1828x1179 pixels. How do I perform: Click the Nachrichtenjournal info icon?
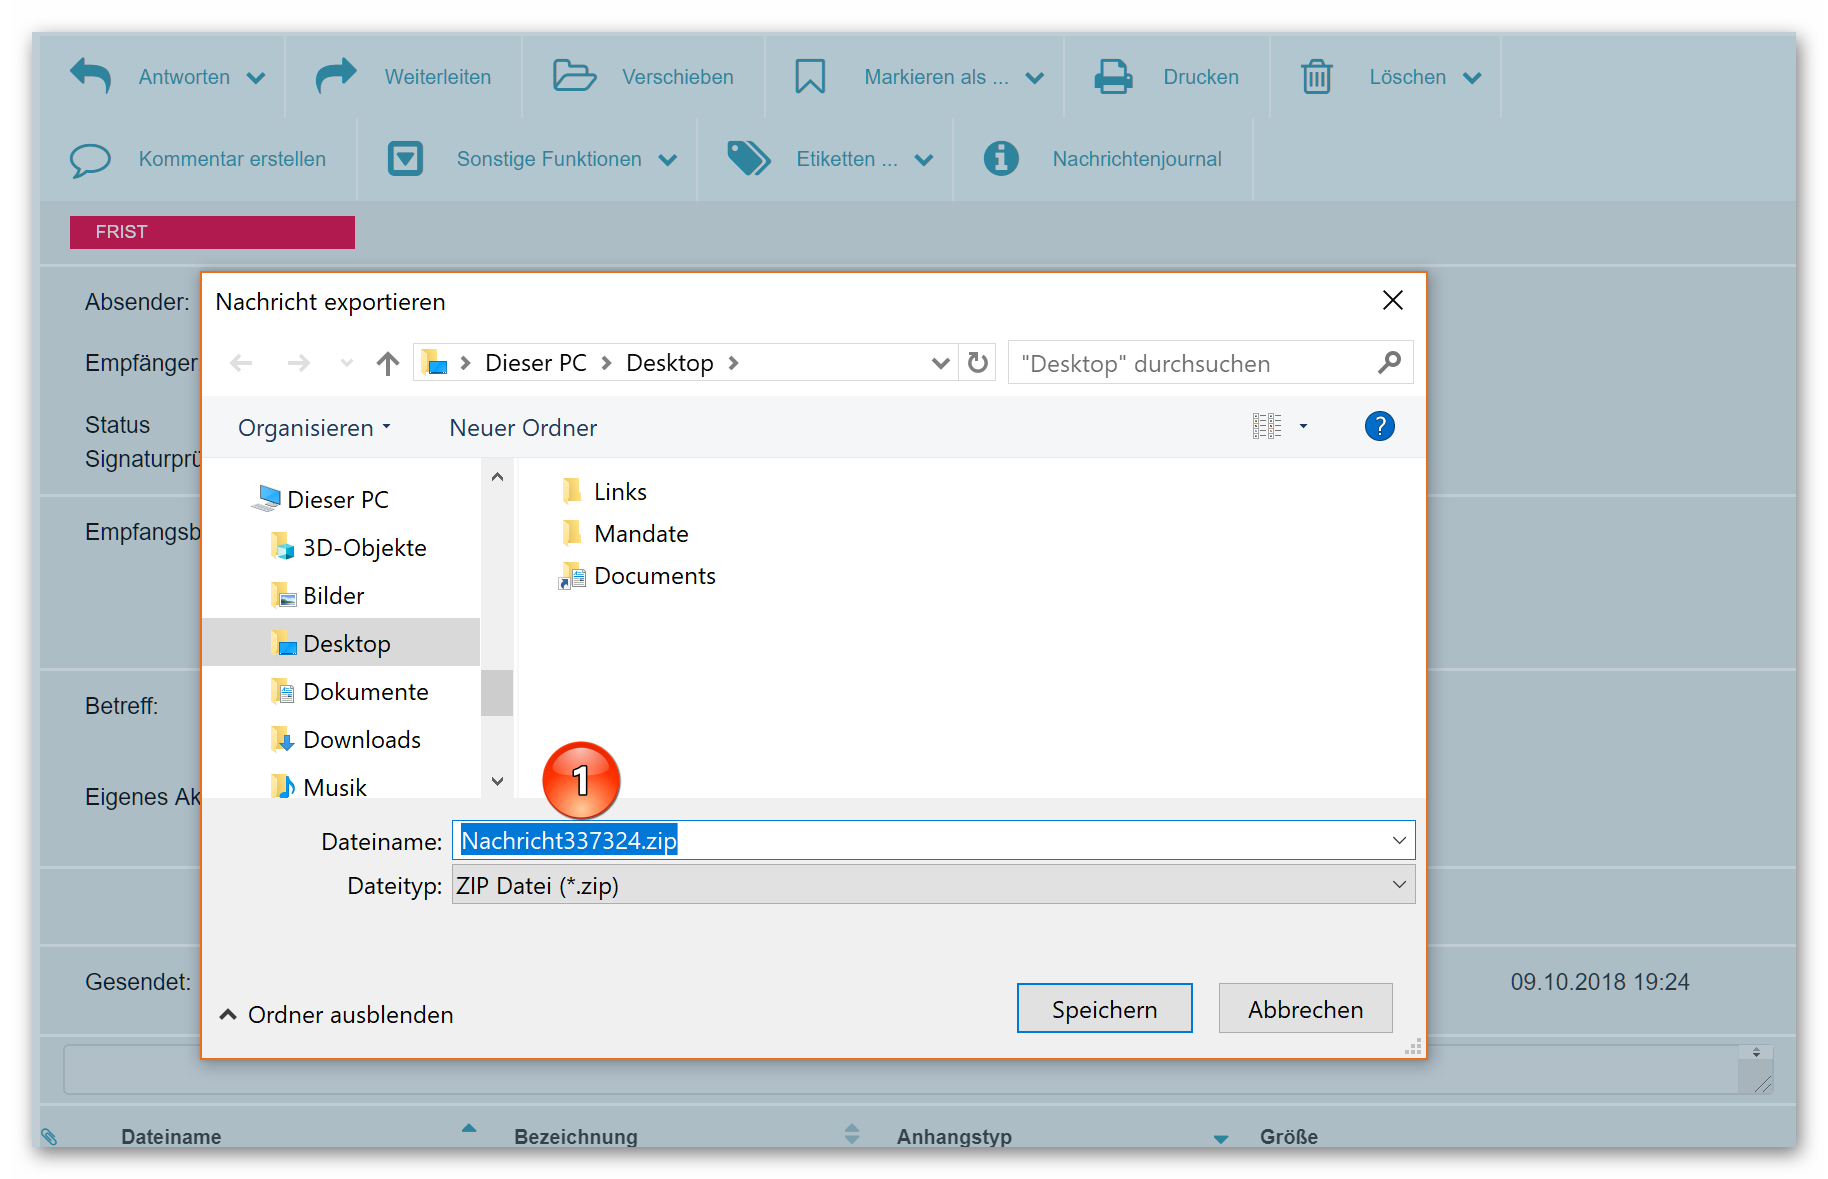(x=1001, y=158)
